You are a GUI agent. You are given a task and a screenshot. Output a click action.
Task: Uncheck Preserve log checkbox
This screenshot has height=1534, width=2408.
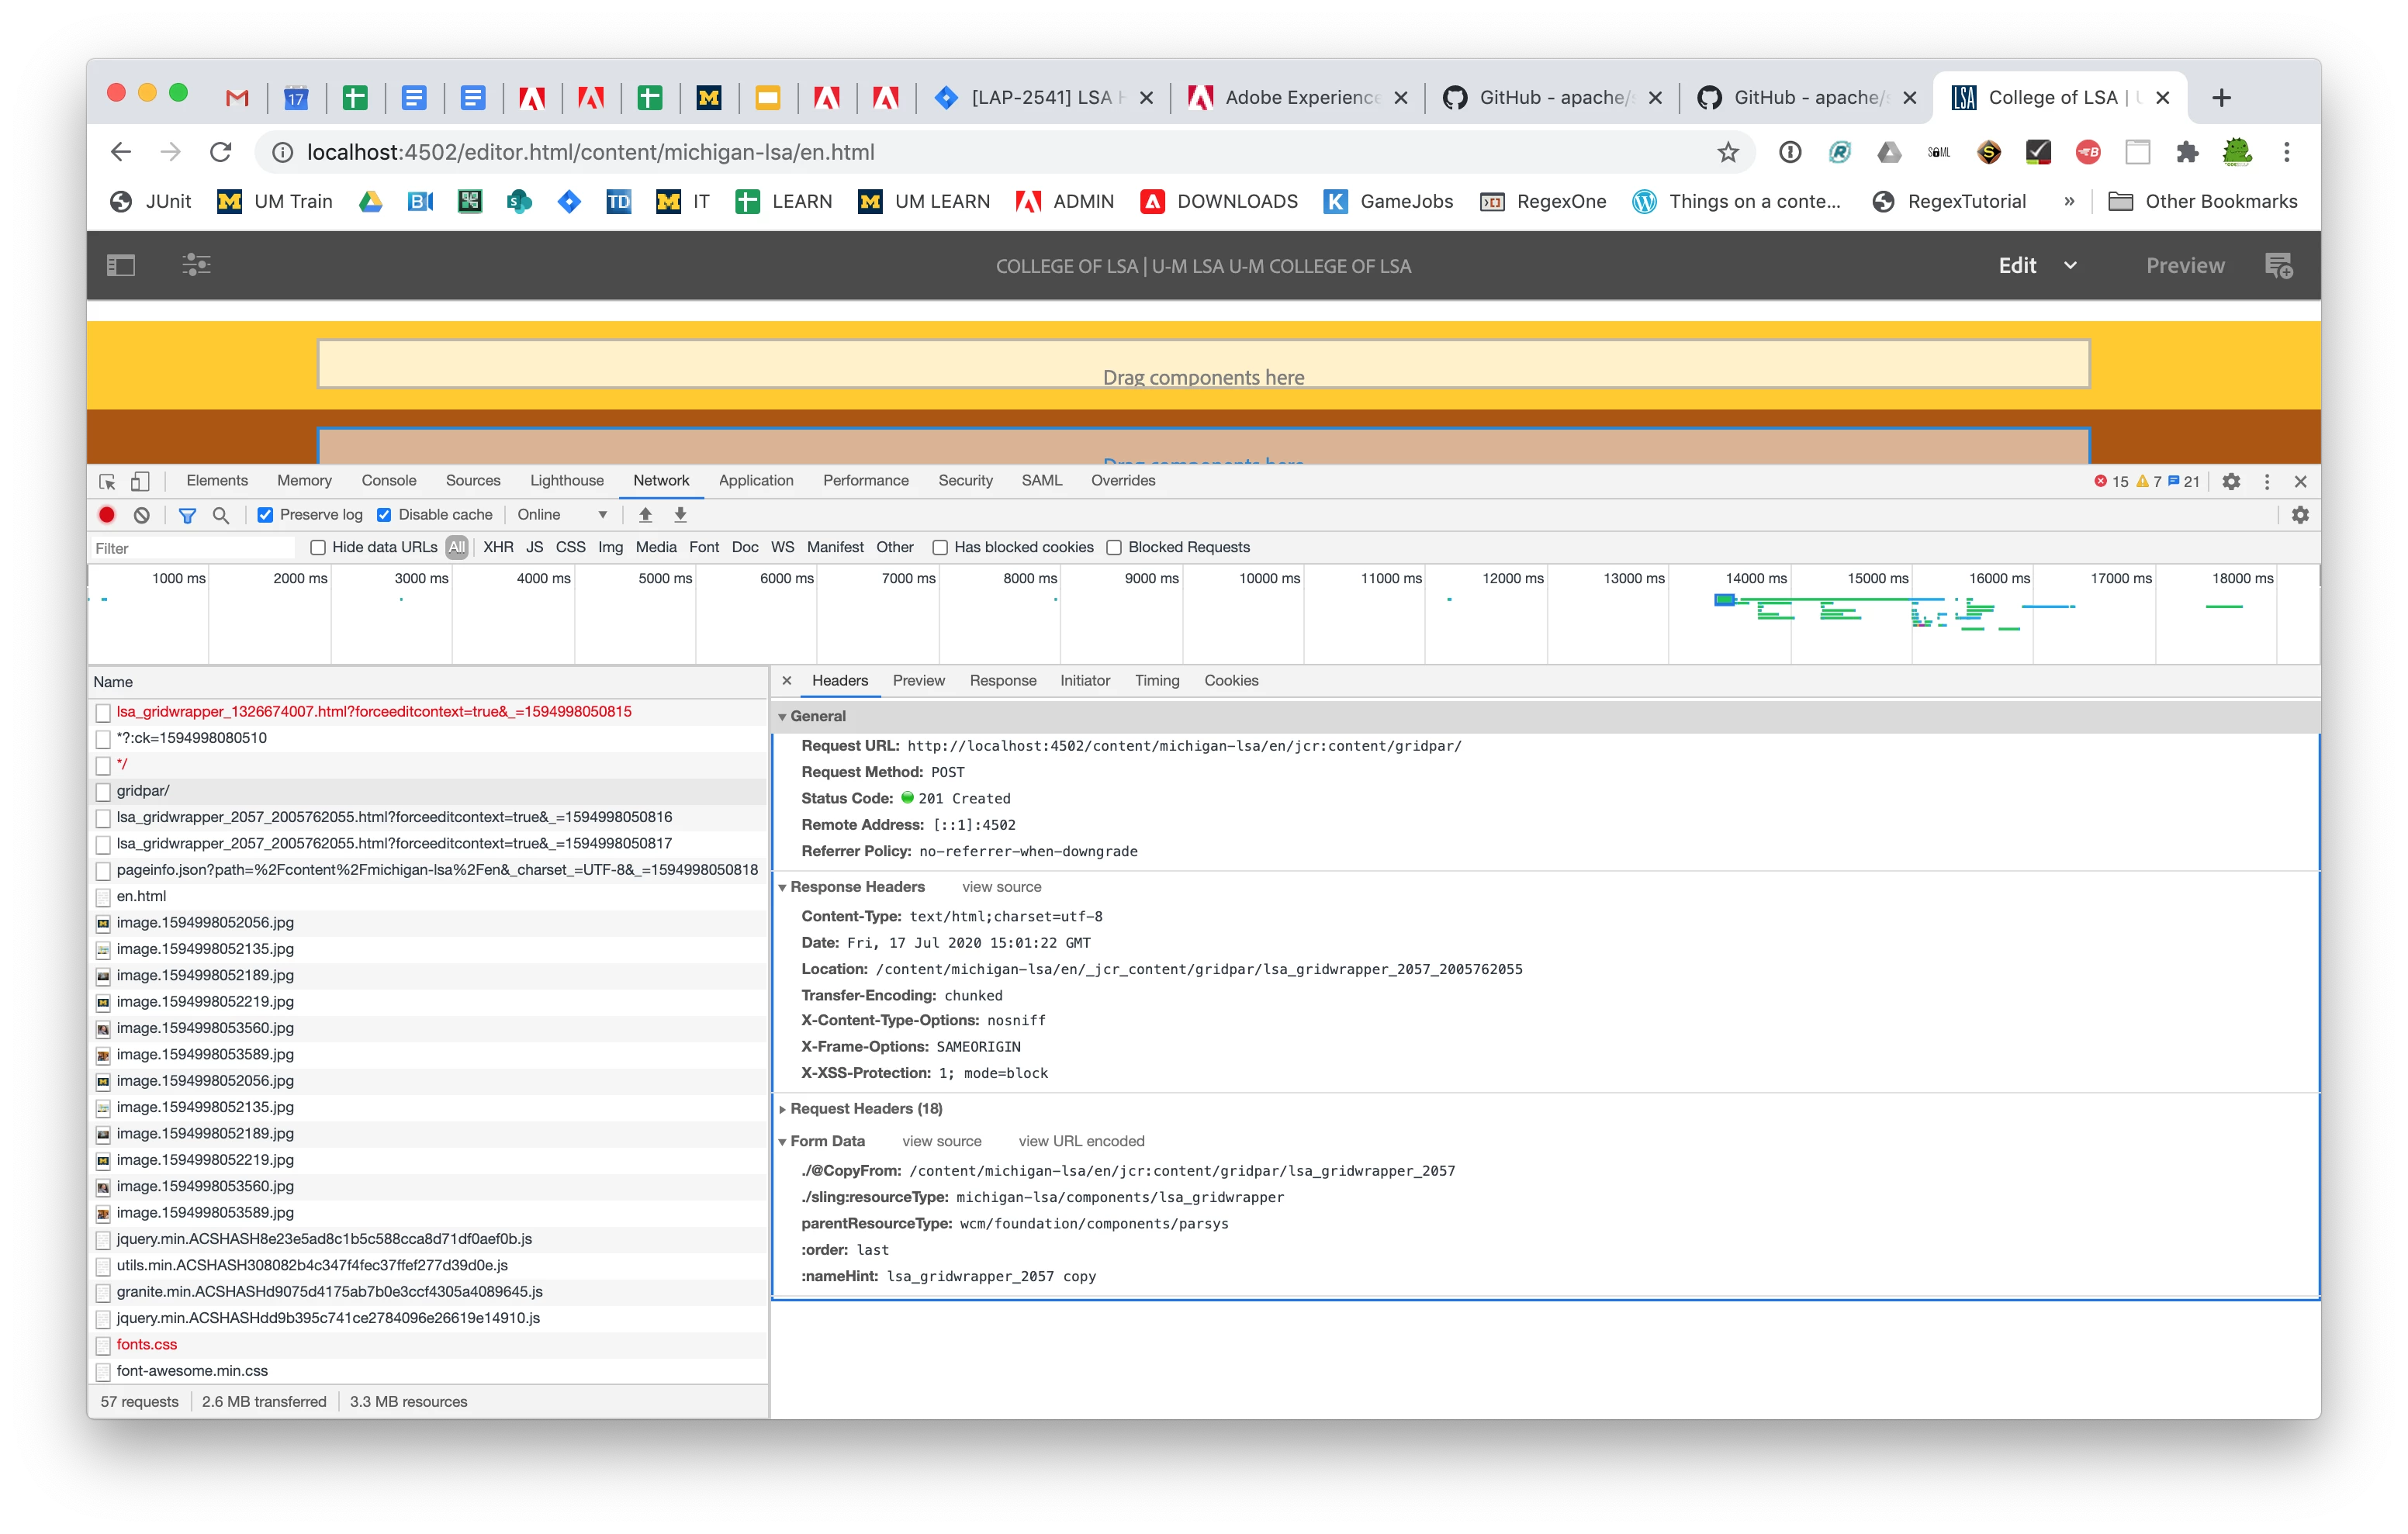[265, 515]
